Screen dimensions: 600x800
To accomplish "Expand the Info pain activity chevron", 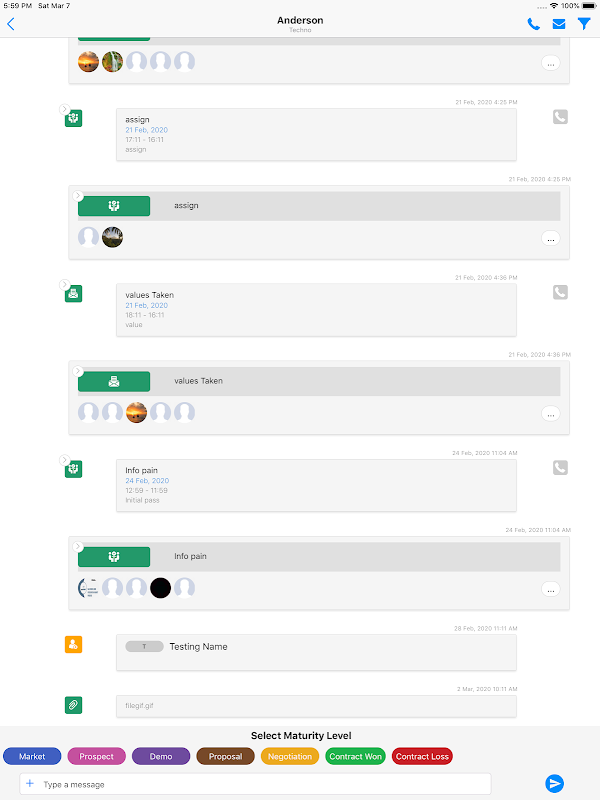I will 64,459.
